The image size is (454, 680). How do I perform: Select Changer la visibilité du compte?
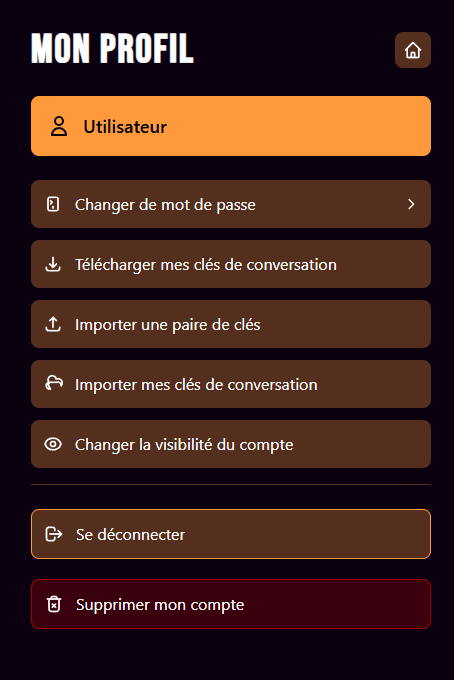click(x=231, y=444)
